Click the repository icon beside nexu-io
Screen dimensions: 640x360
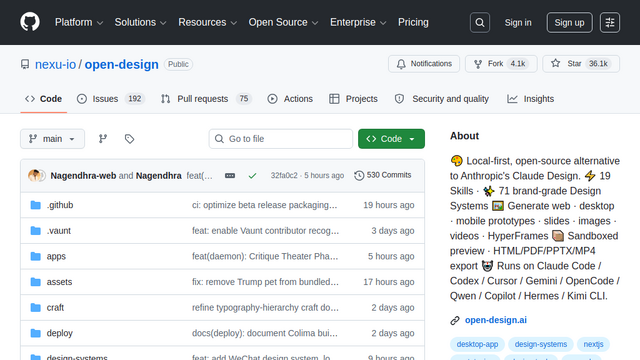click(x=25, y=64)
